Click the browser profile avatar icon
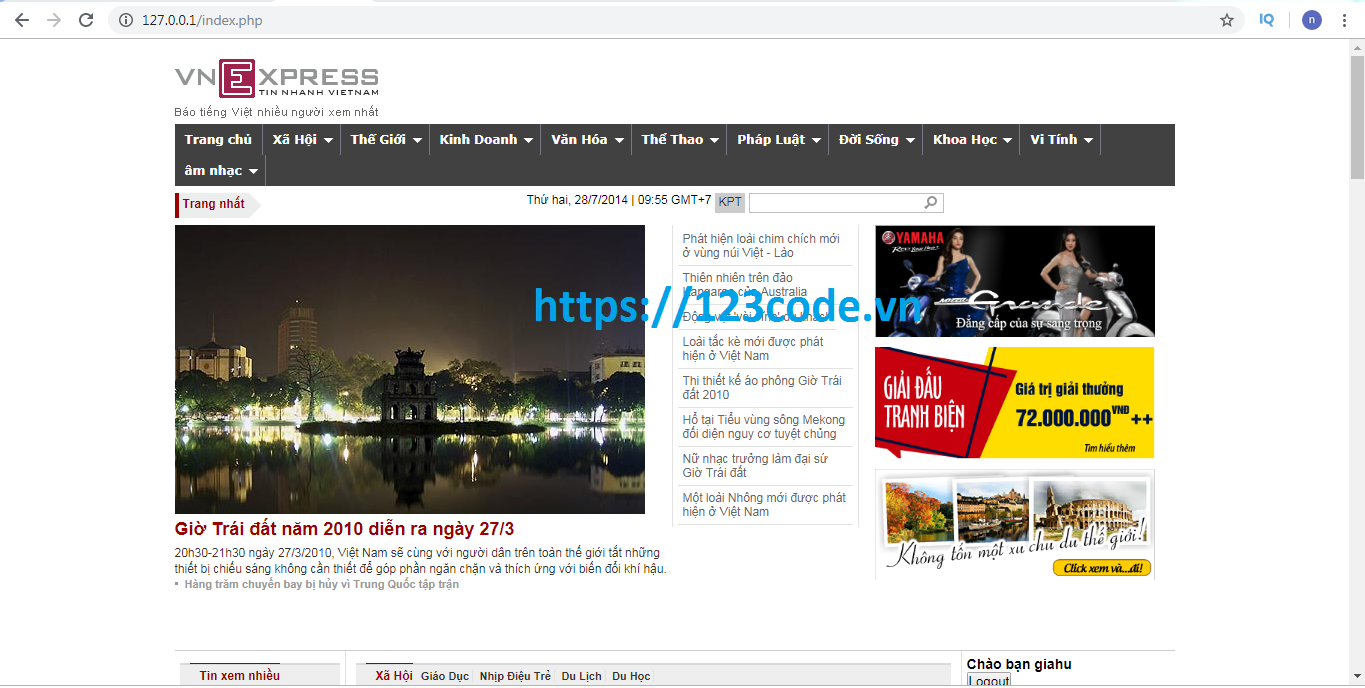 click(1311, 19)
